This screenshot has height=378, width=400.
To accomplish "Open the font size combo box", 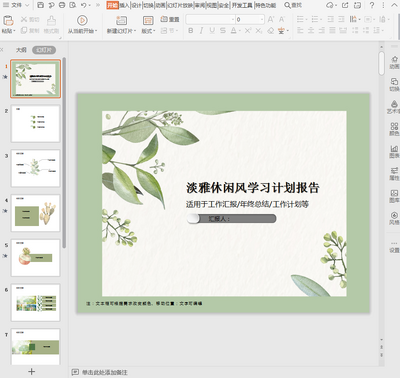I will [250, 19].
